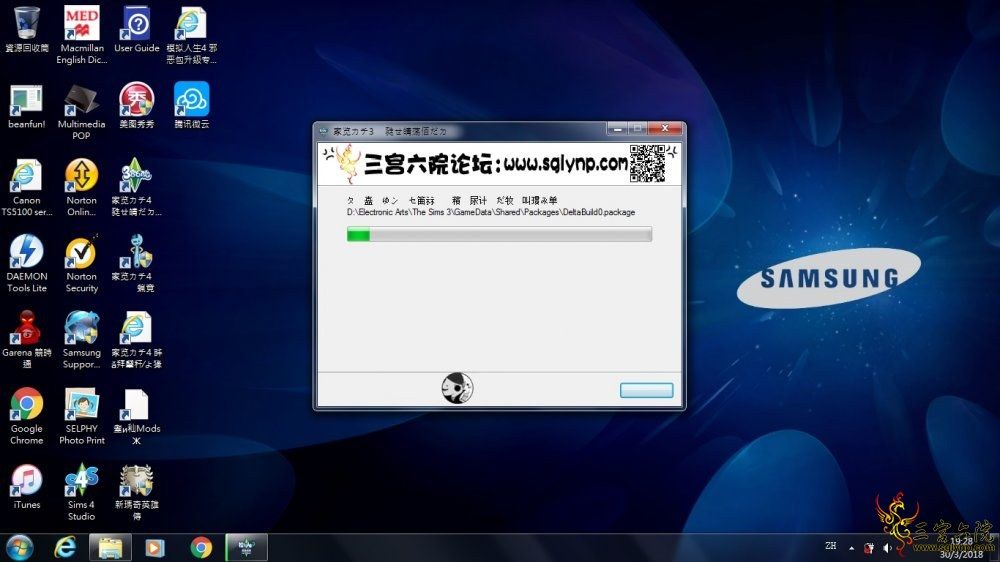
Task: Click the blue button in the installer
Action: pyautogui.click(x=646, y=390)
